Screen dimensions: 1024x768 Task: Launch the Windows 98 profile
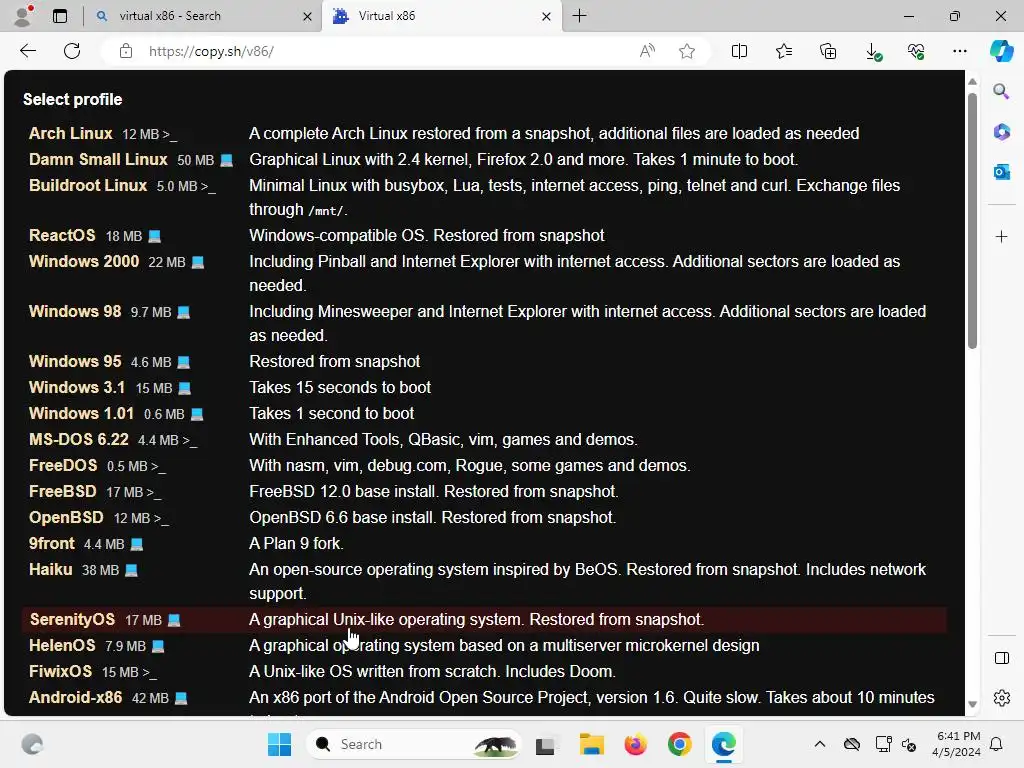[75, 312]
